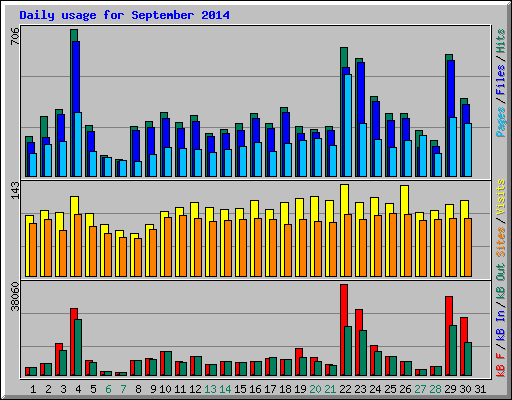The width and height of the screenshot is (512, 400).
Task: Click day number 16 on the x-axis
Action: 255,389
